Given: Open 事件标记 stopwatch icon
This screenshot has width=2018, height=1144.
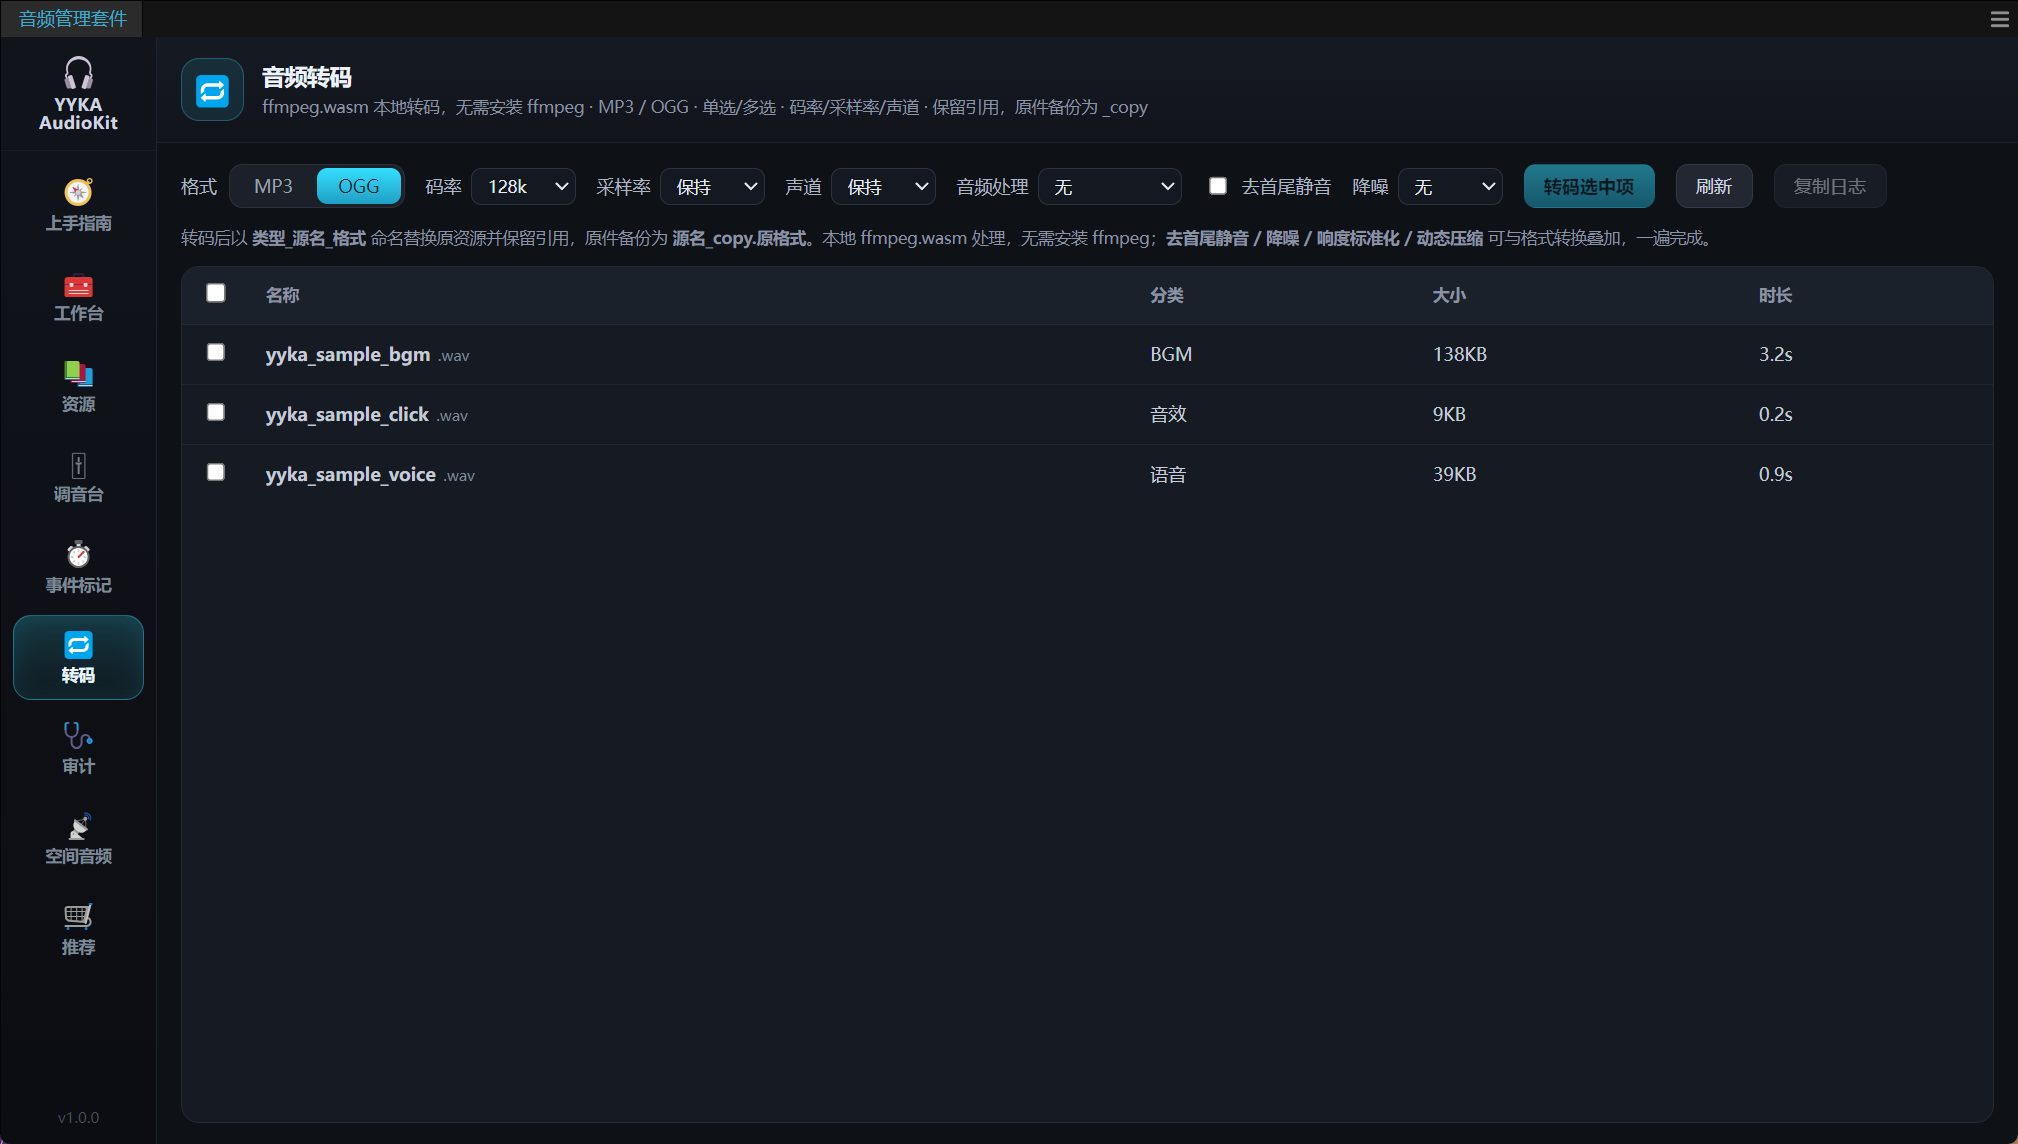Looking at the screenshot, I should 78,555.
